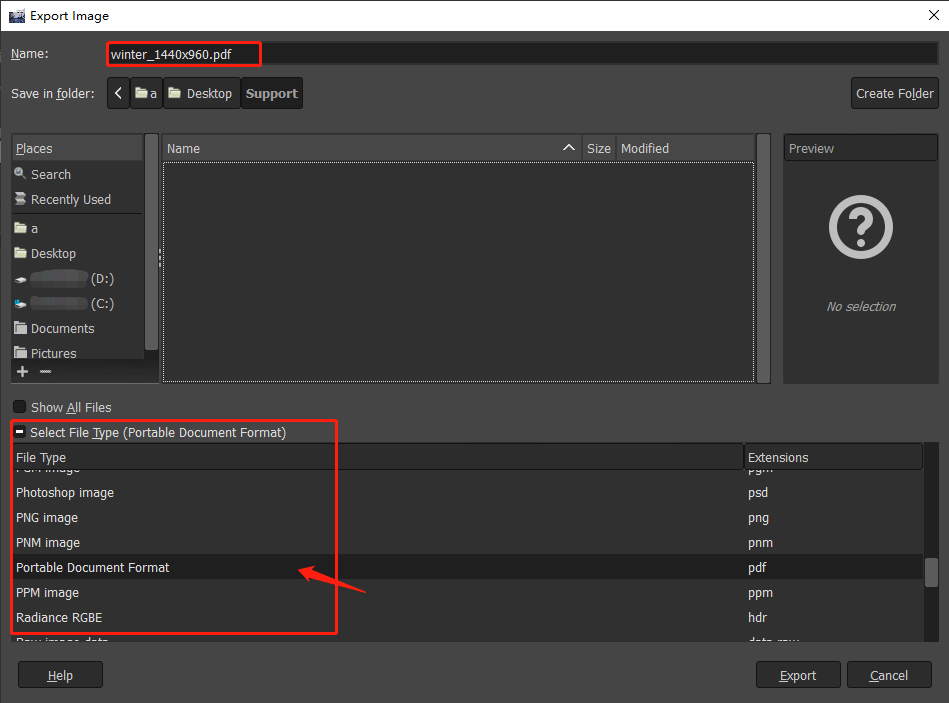Viewport: 949px width, 703px height.
Task: Click the Help button
Action: coord(60,675)
